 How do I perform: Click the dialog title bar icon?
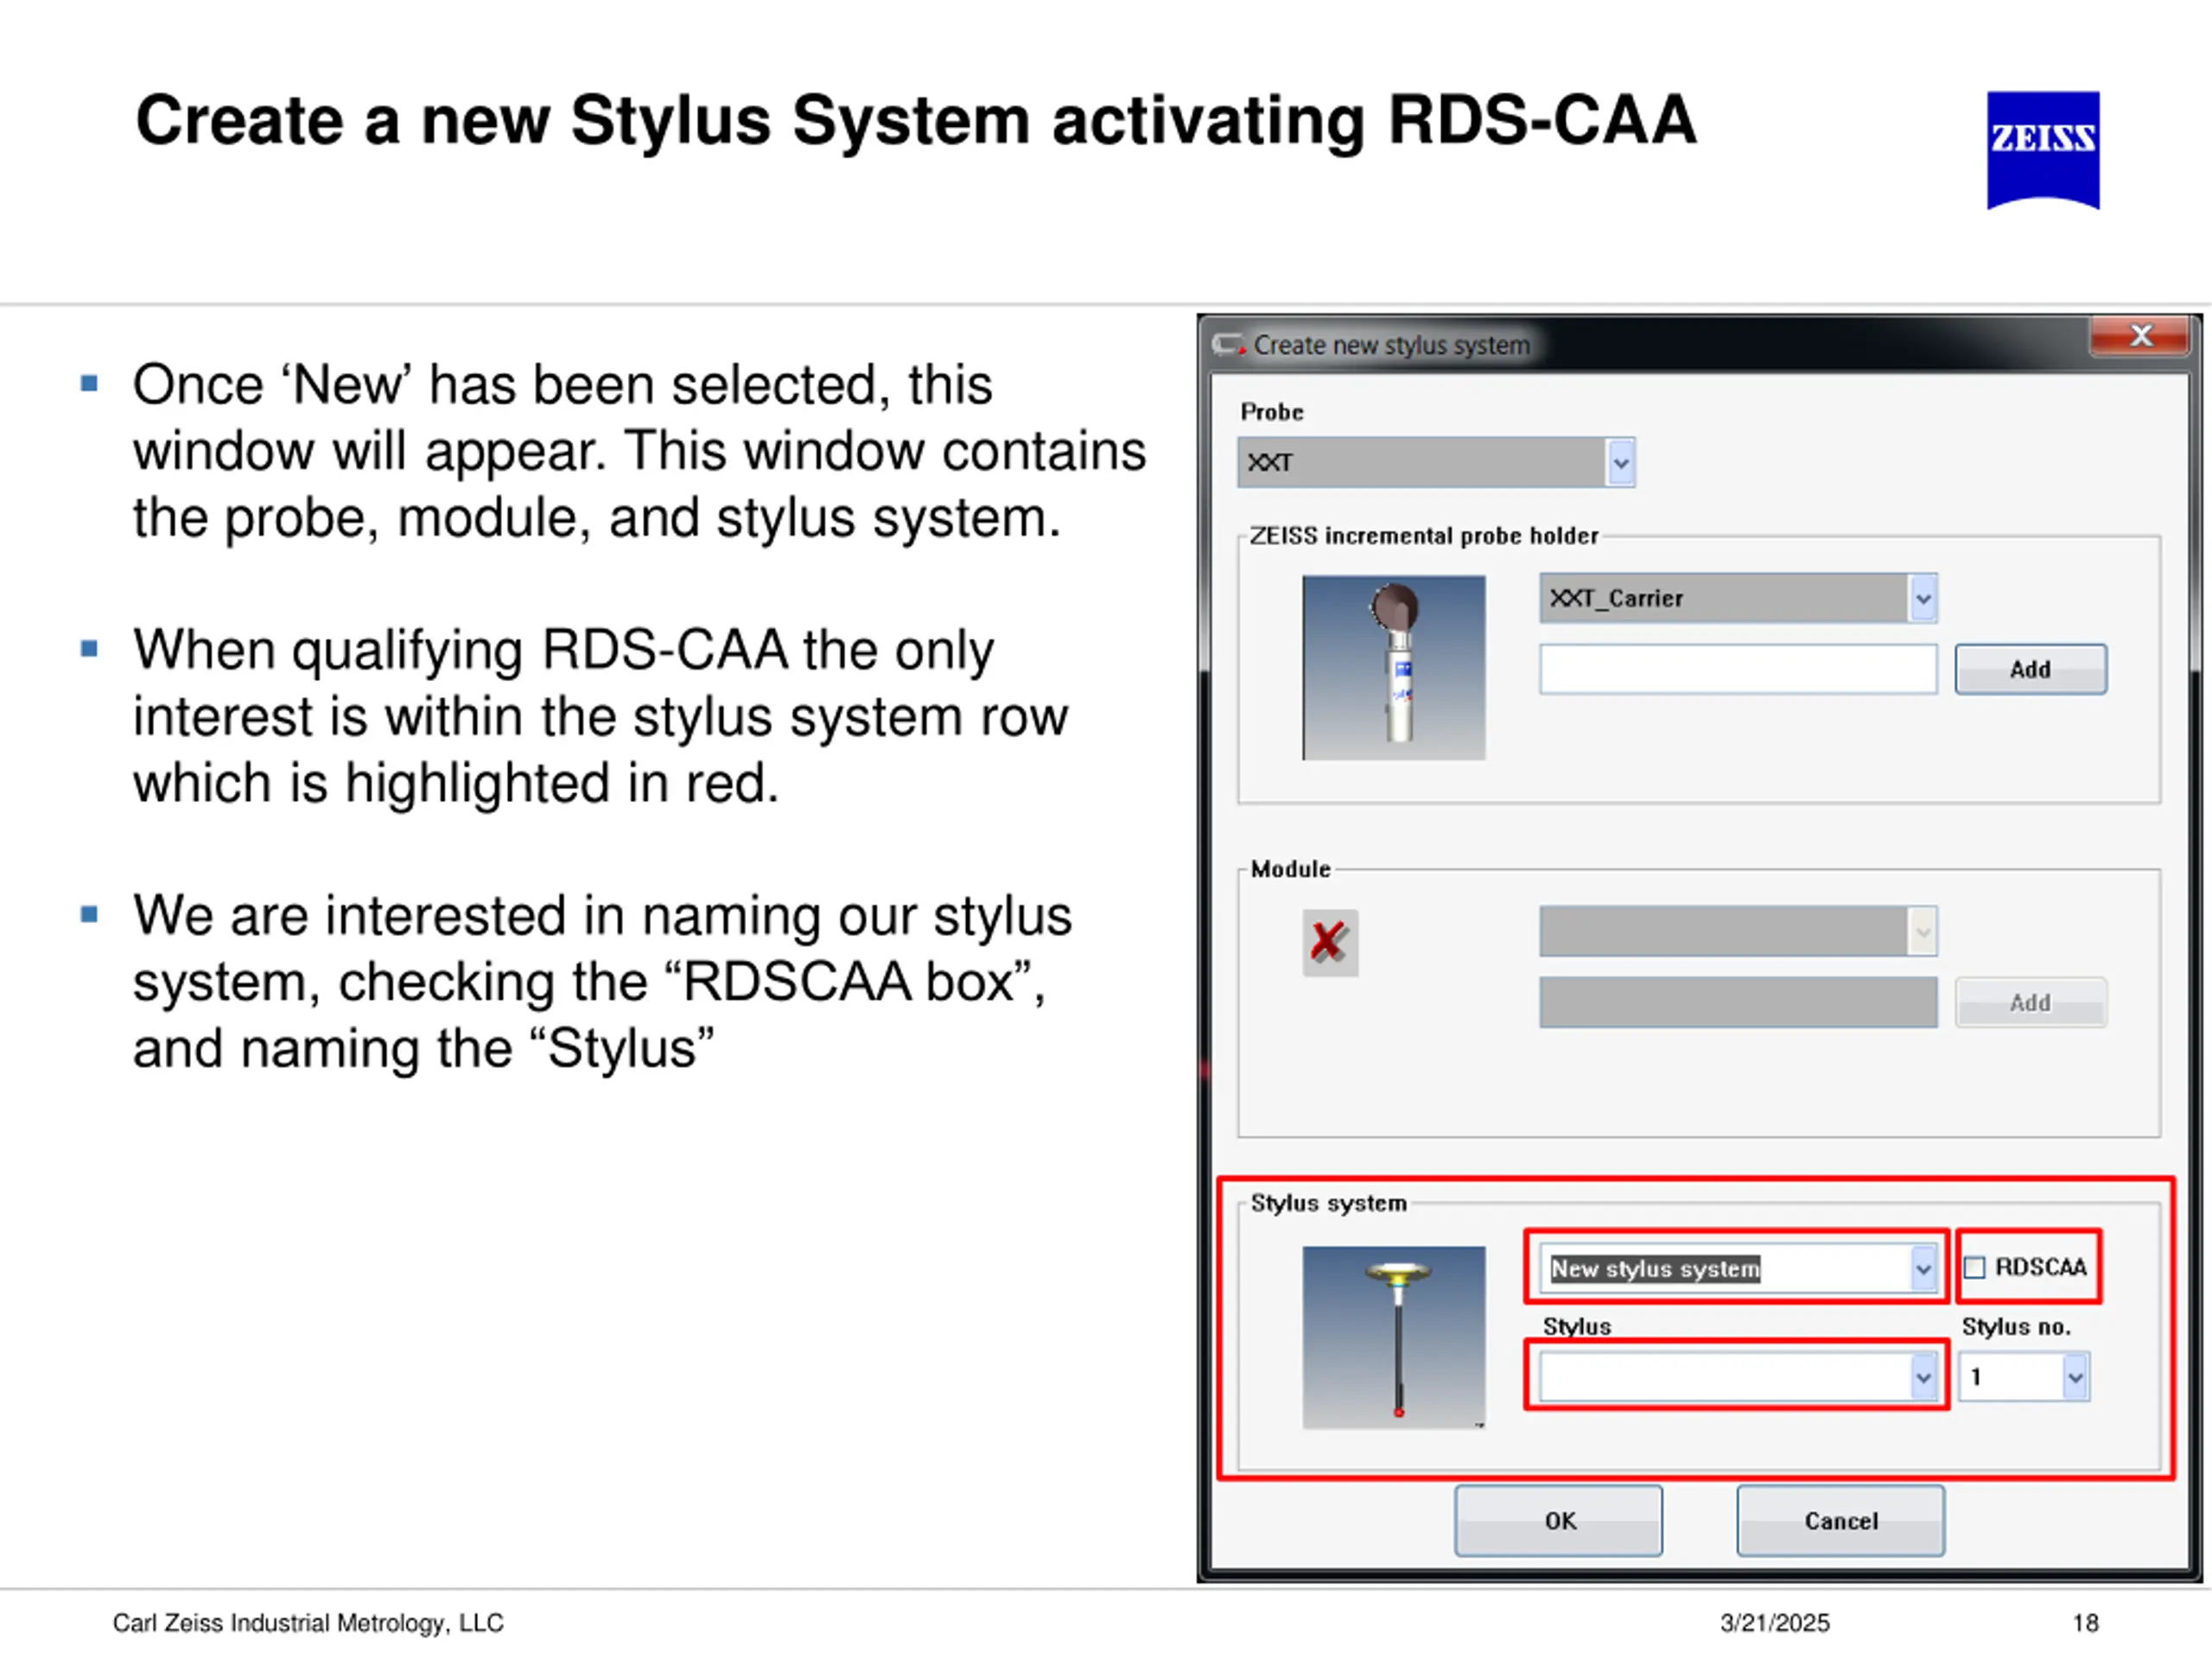click(x=1227, y=345)
